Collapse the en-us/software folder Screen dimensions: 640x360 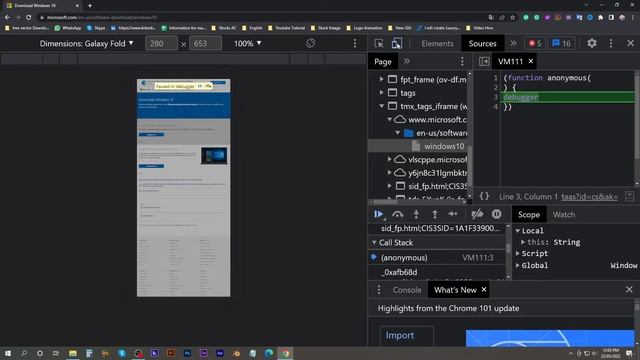(x=398, y=133)
